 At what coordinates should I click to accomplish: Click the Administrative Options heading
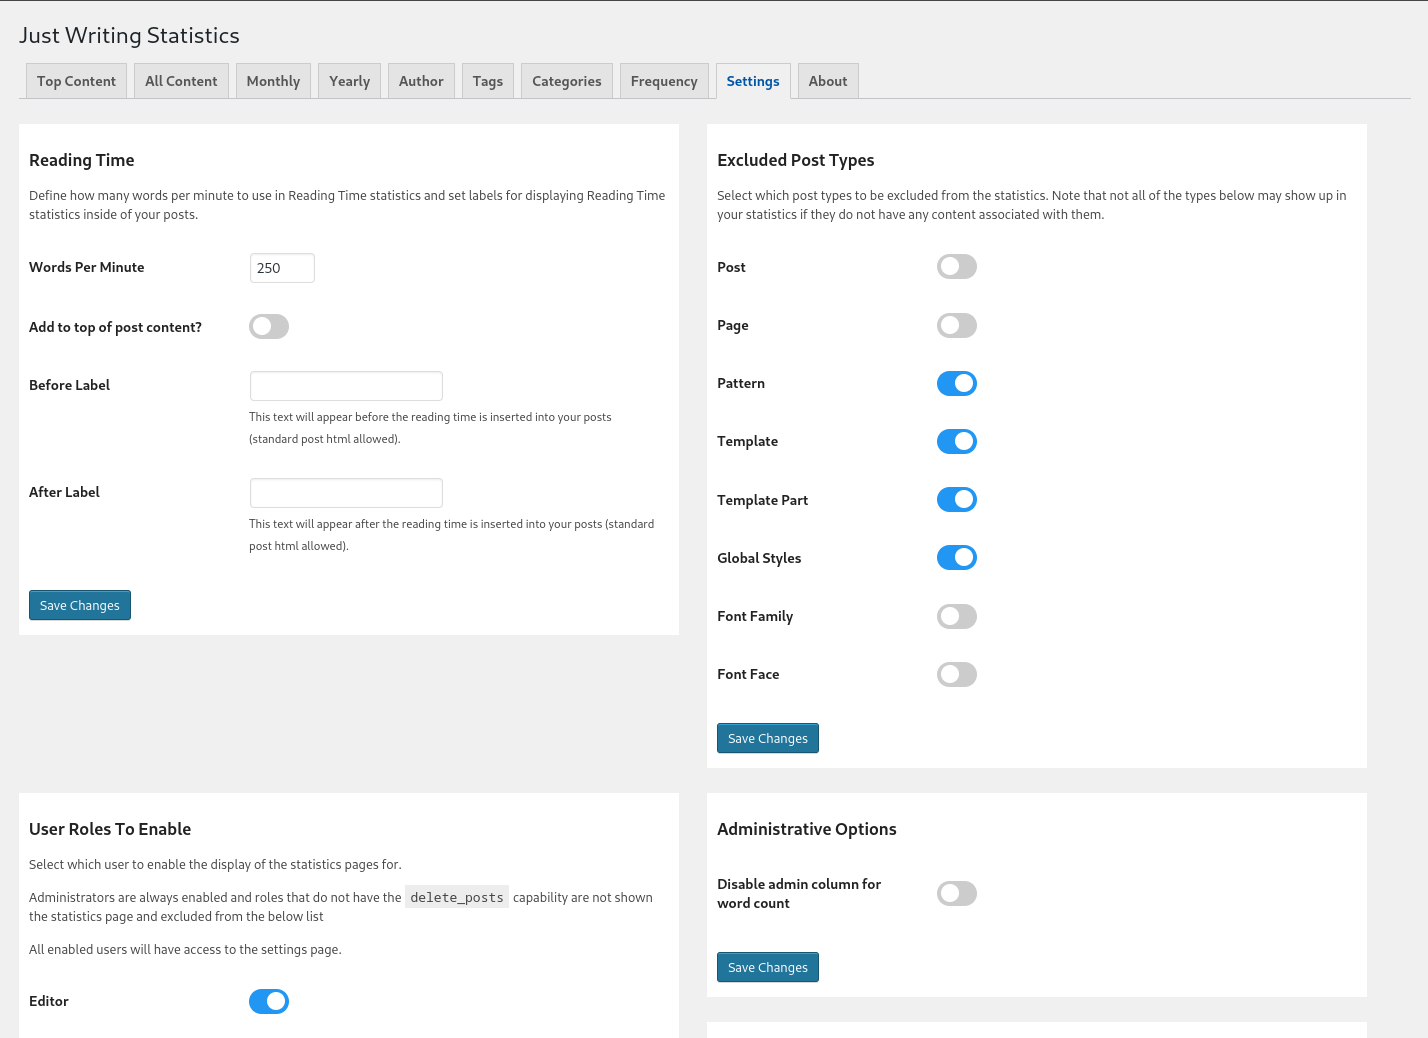[x=807, y=829]
